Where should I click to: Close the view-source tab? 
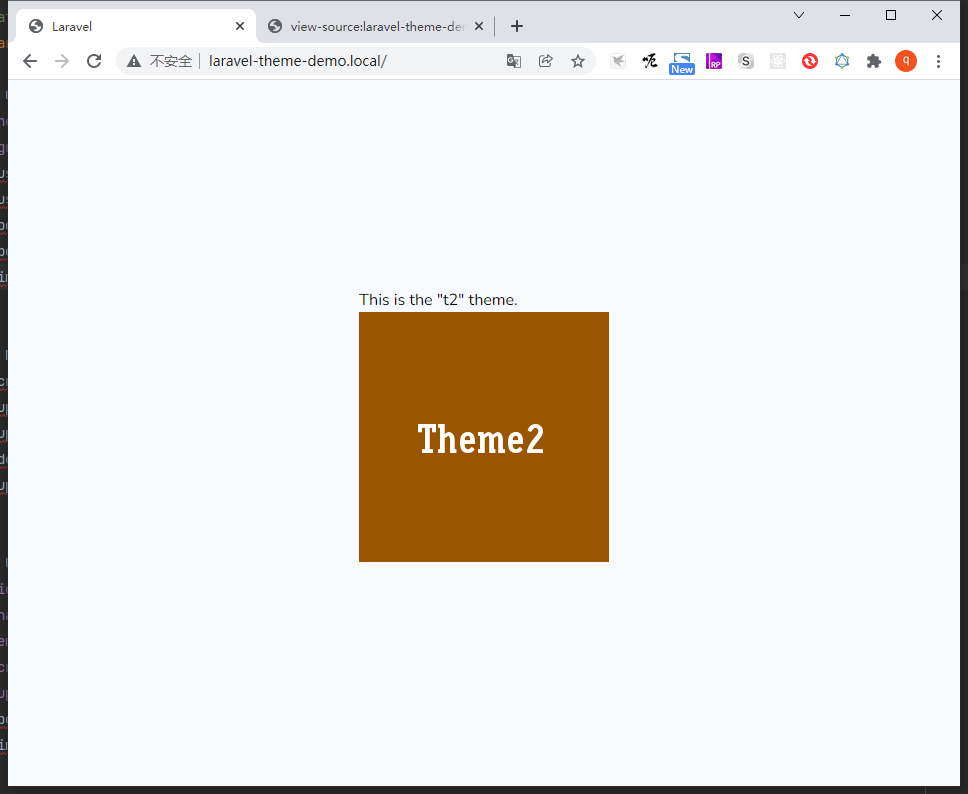[x=479, y=27]
